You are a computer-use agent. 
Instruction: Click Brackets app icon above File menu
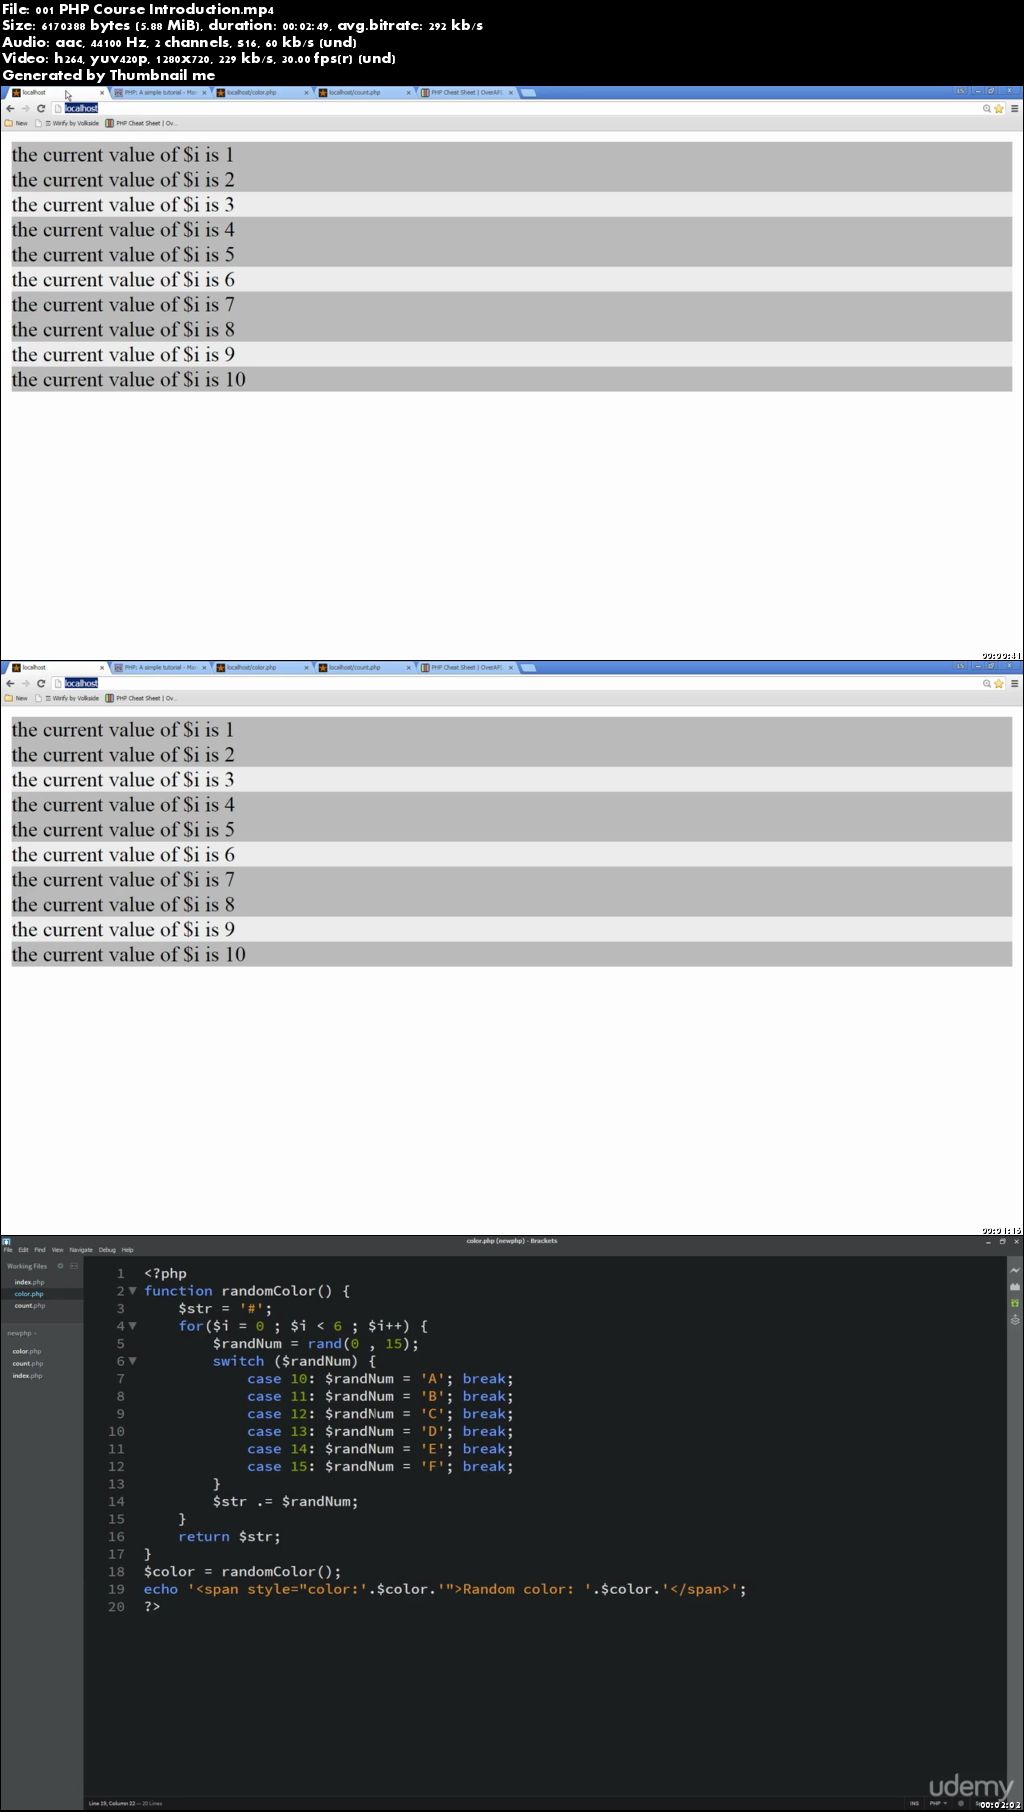click(6, 1241)
